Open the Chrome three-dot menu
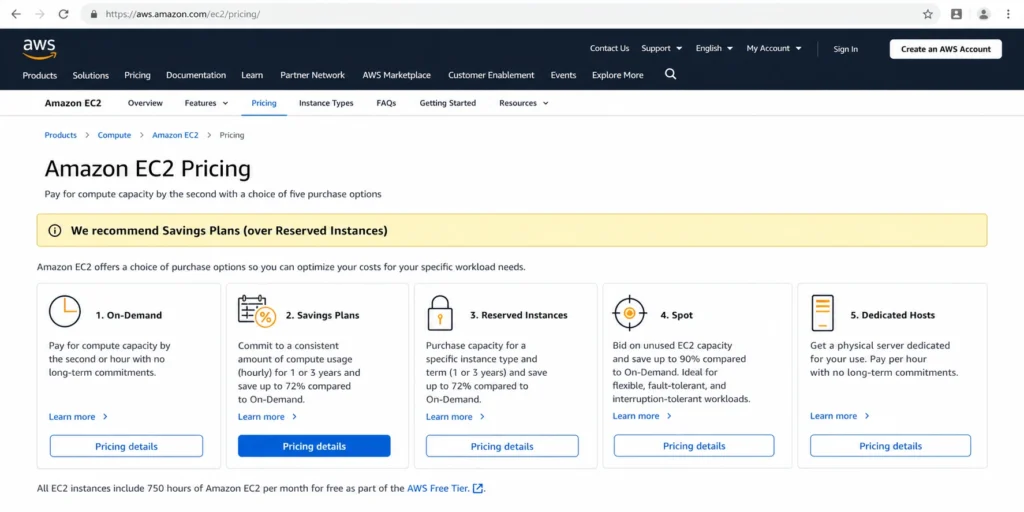 tap(1008, 14)
